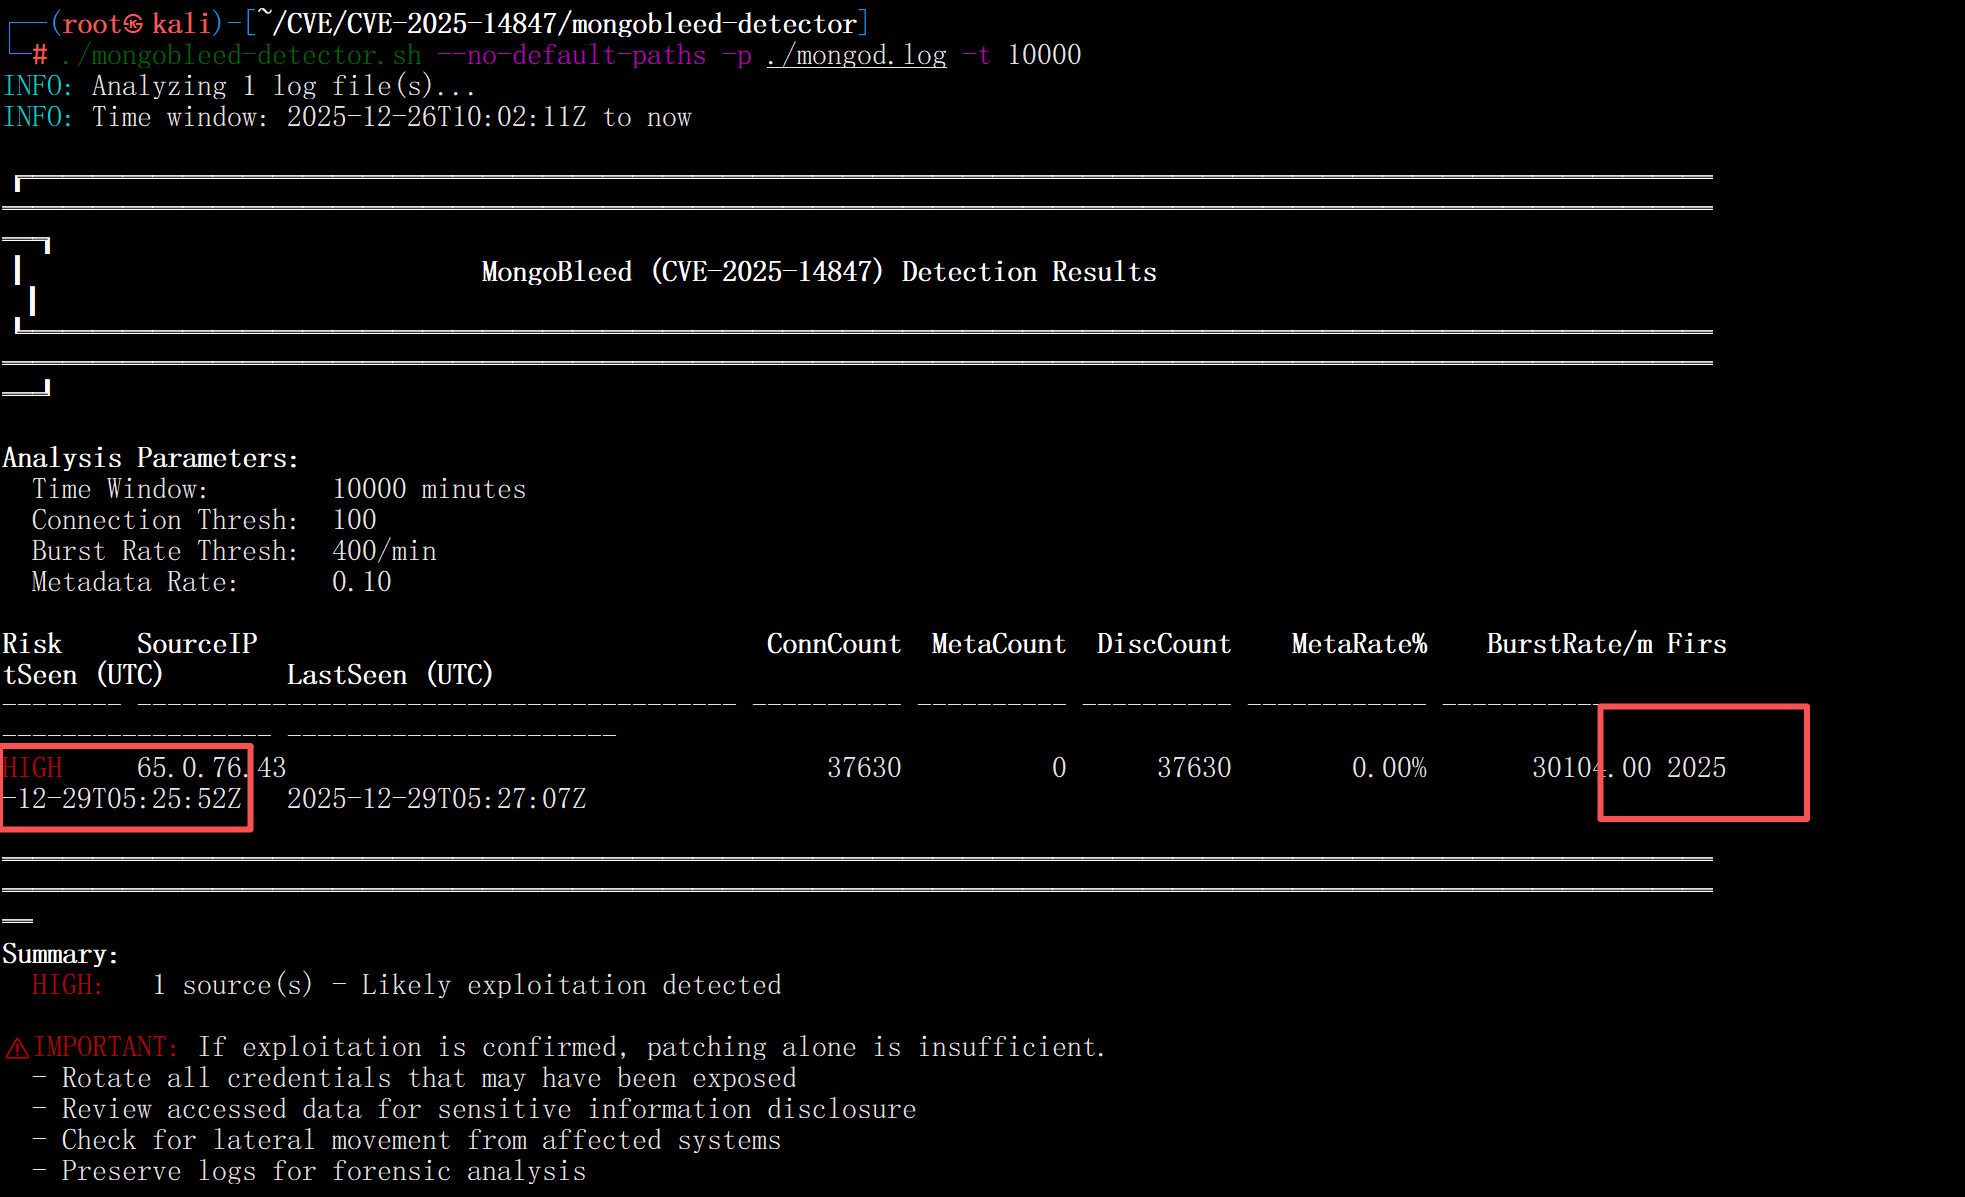
Task: Click the LastSeen timestamp 2025-12-29T05:27:07Z
Action: 436,799
